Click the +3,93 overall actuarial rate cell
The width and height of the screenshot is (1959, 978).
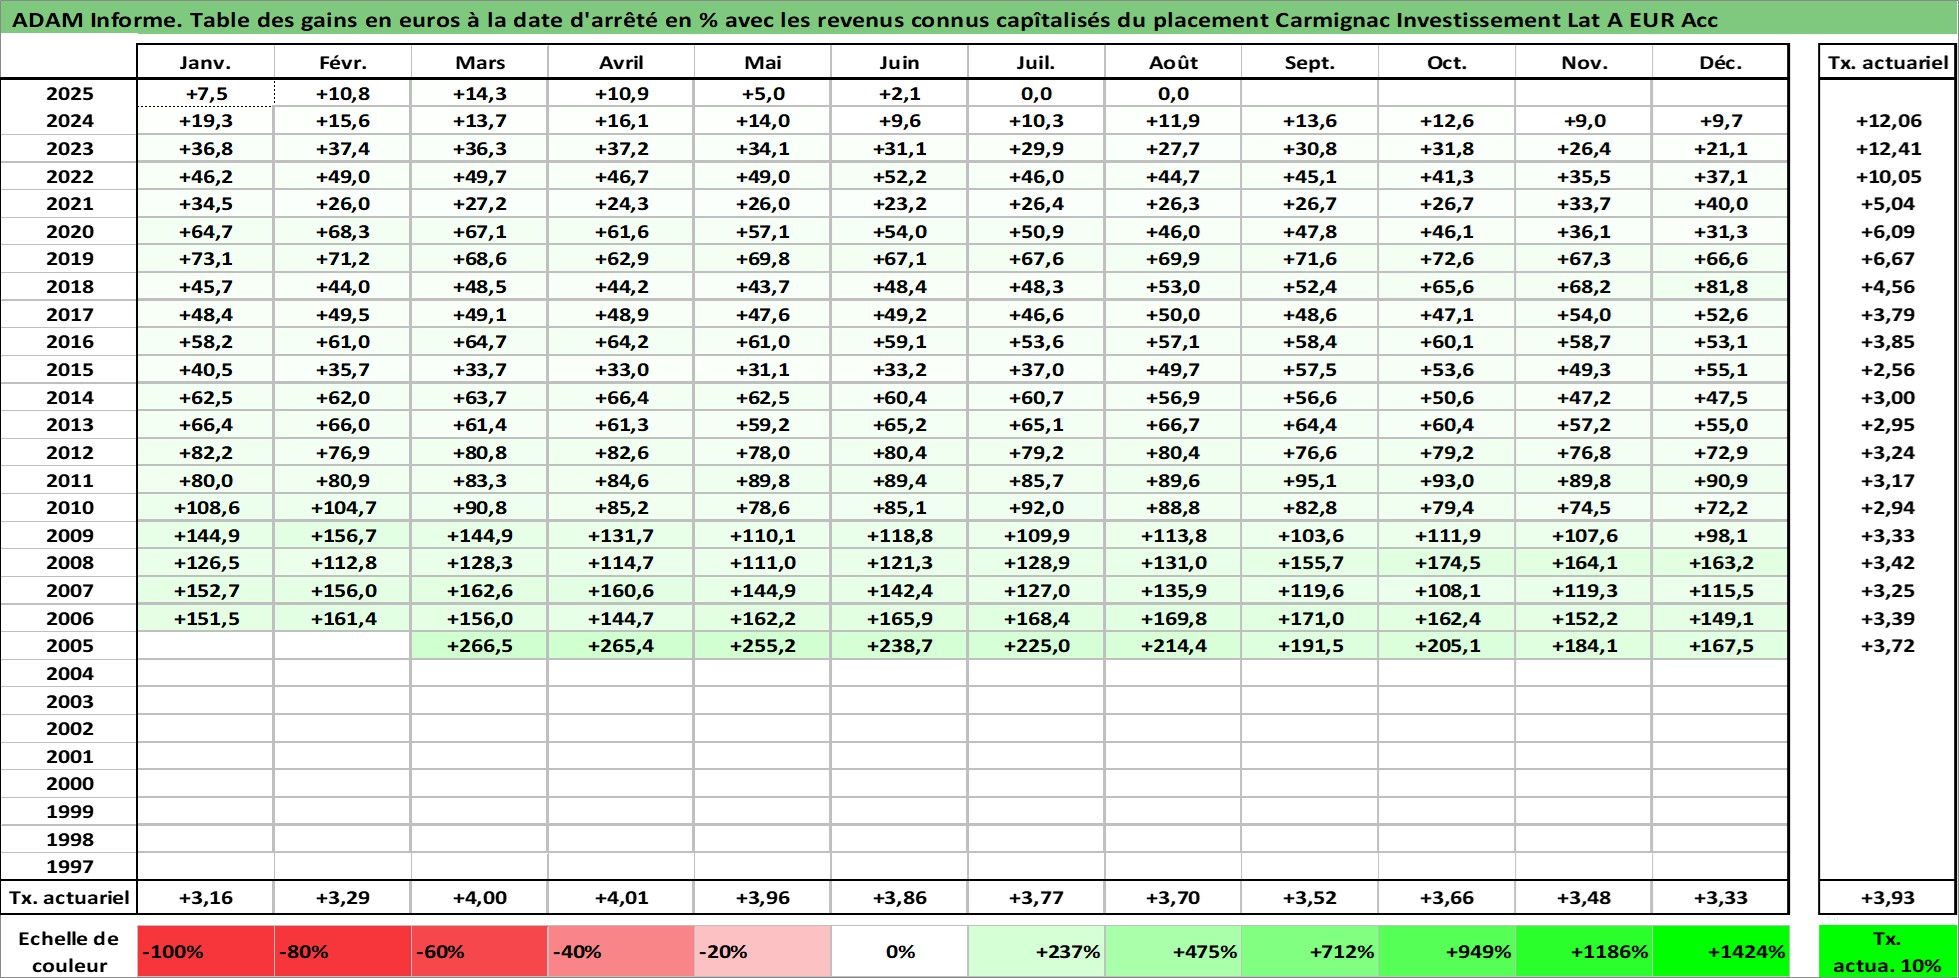[1887, 897]
